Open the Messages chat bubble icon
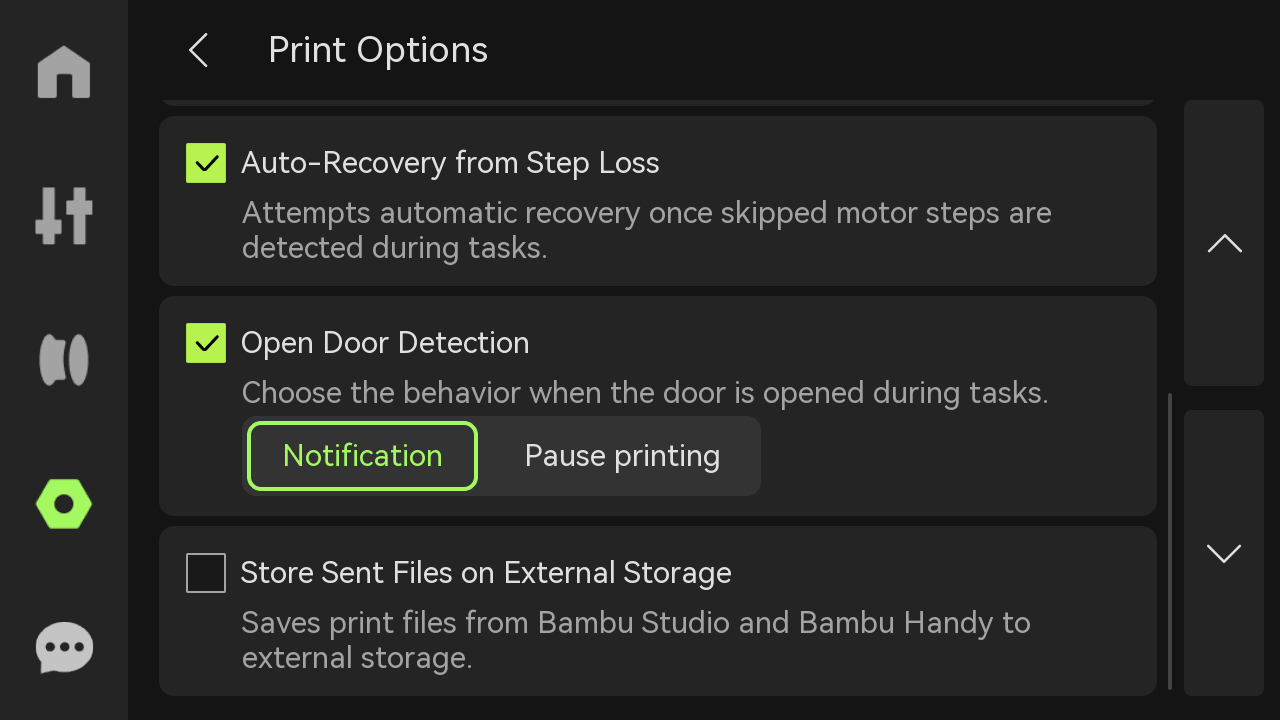This screenshot has width=1280, height=720. click(64, 648)
